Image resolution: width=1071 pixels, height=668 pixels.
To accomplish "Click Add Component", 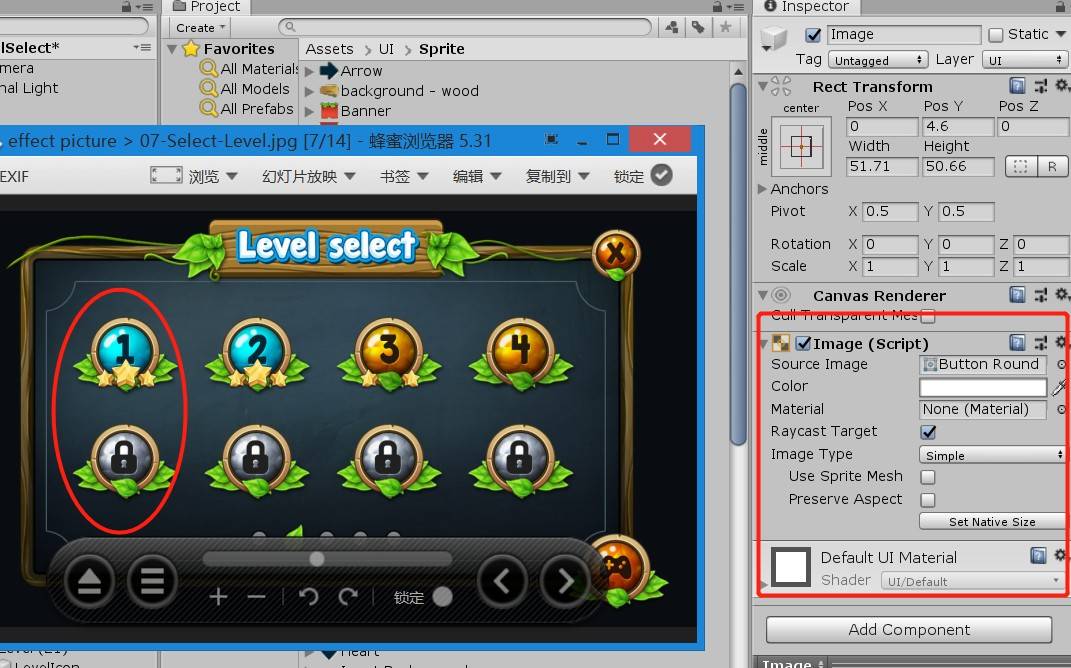I will point(908,630).
